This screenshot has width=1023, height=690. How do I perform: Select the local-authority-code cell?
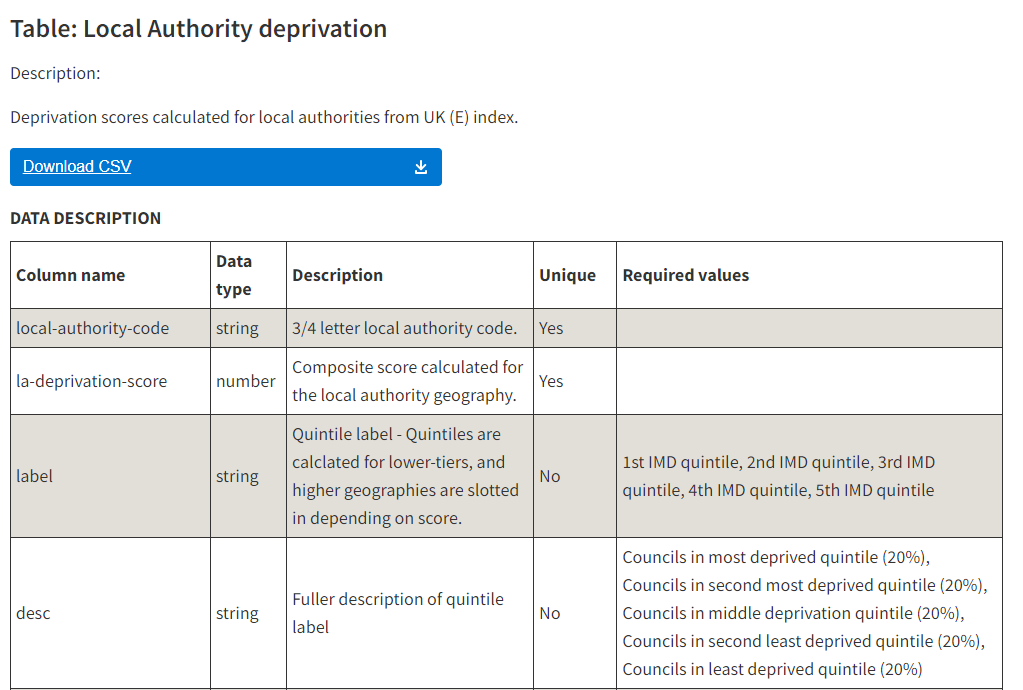tap(110, 328)
